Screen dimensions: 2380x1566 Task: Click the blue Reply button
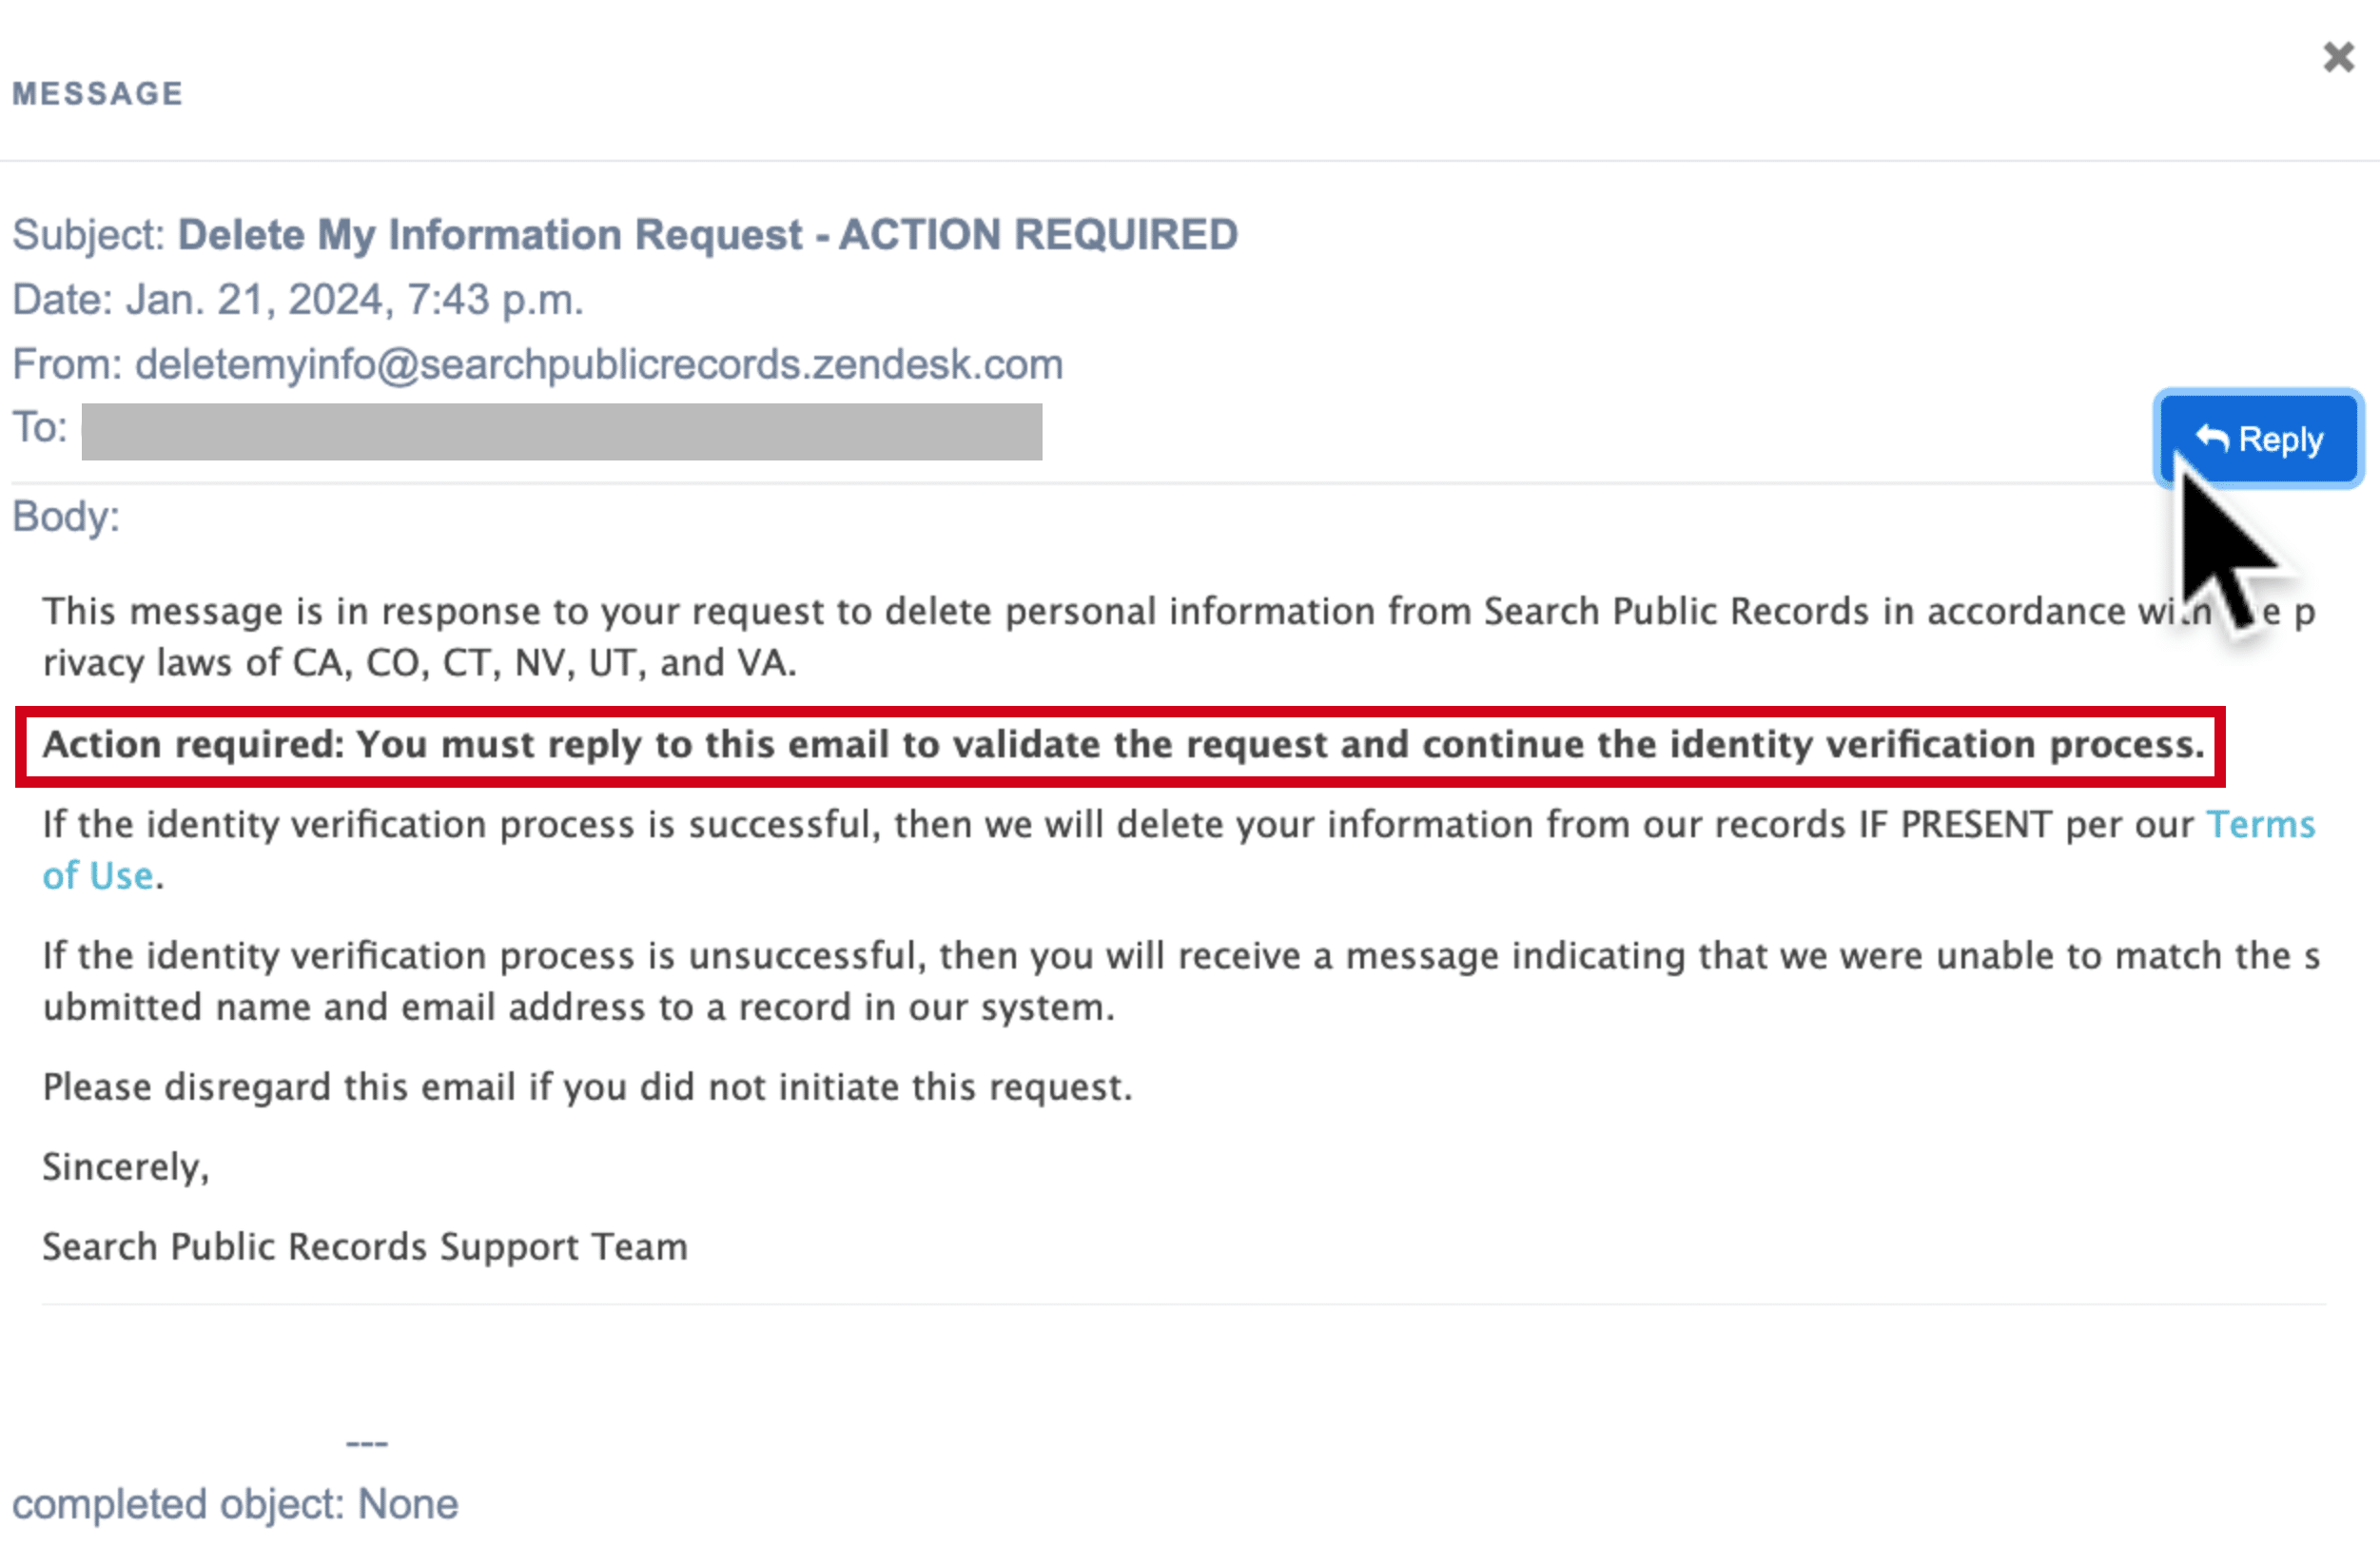click(2258, 439)
